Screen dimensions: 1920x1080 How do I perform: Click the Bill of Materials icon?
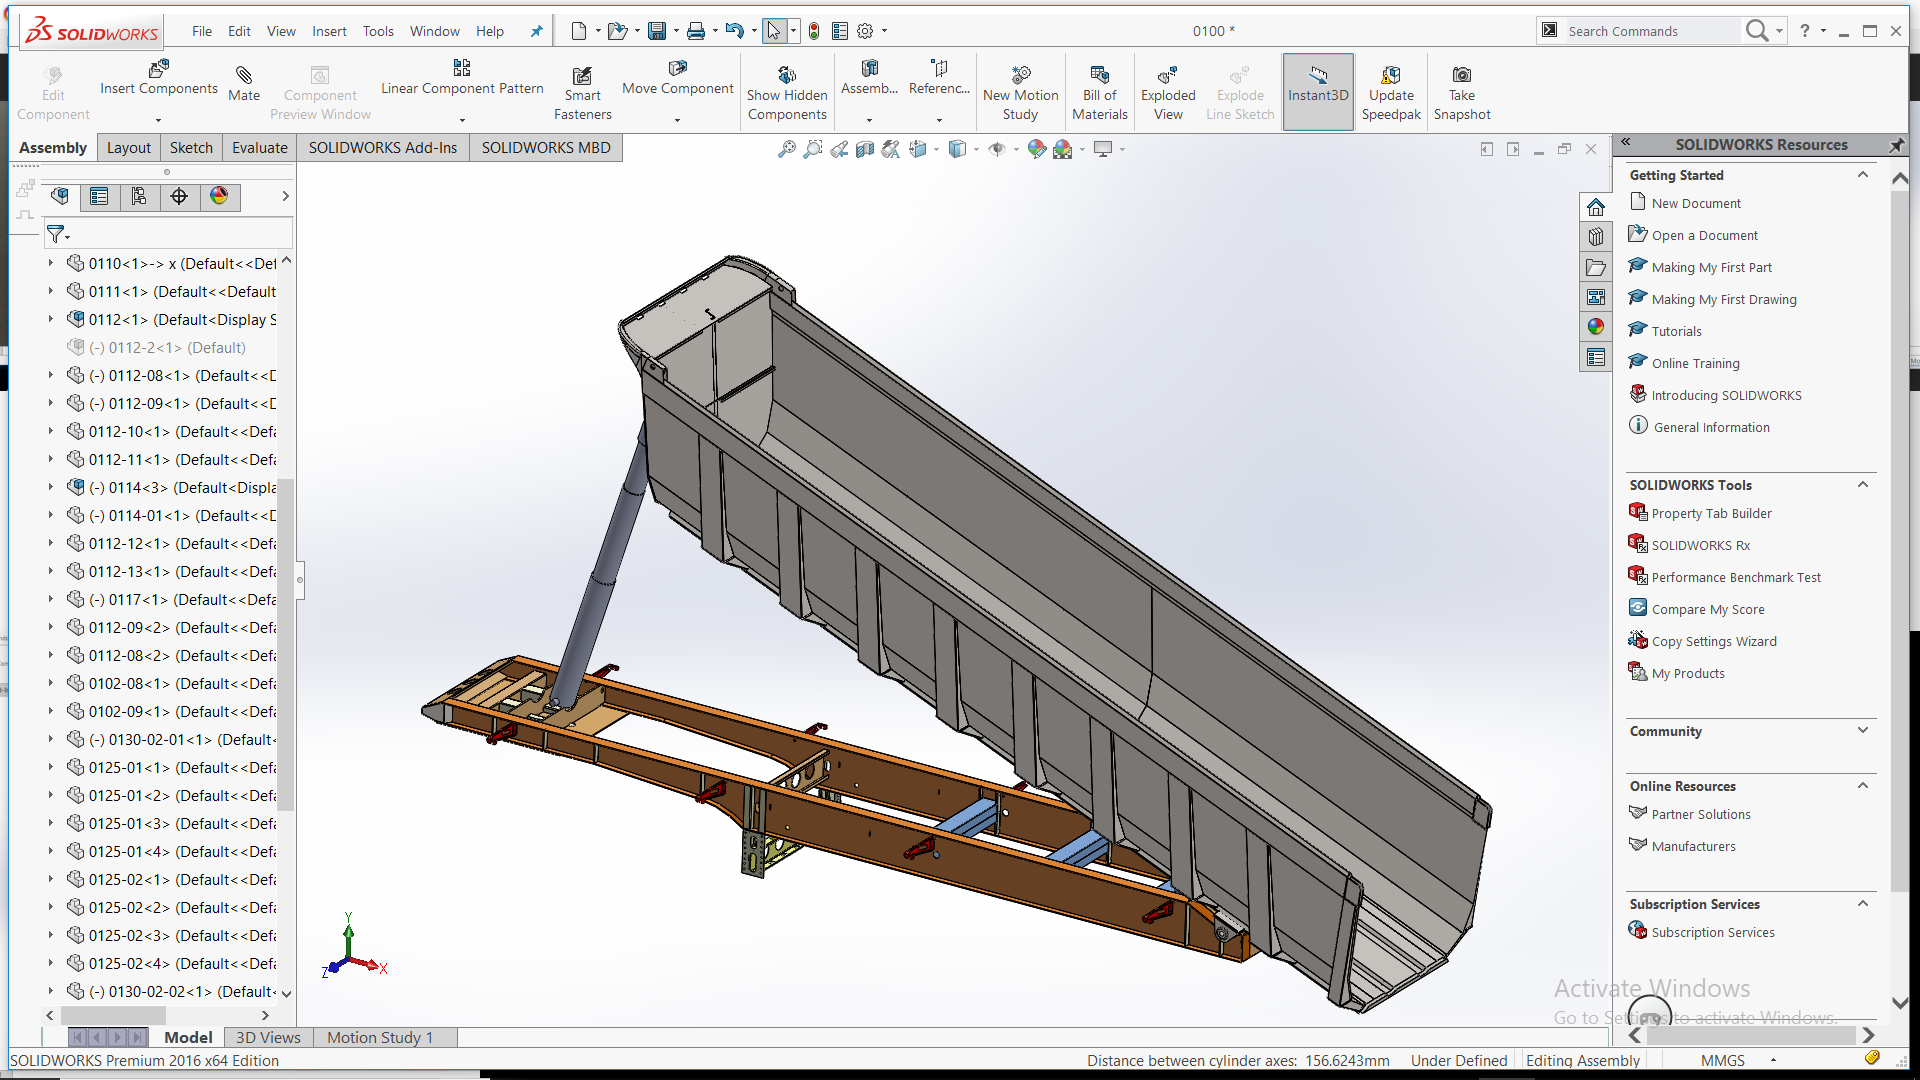point(1099,75)
